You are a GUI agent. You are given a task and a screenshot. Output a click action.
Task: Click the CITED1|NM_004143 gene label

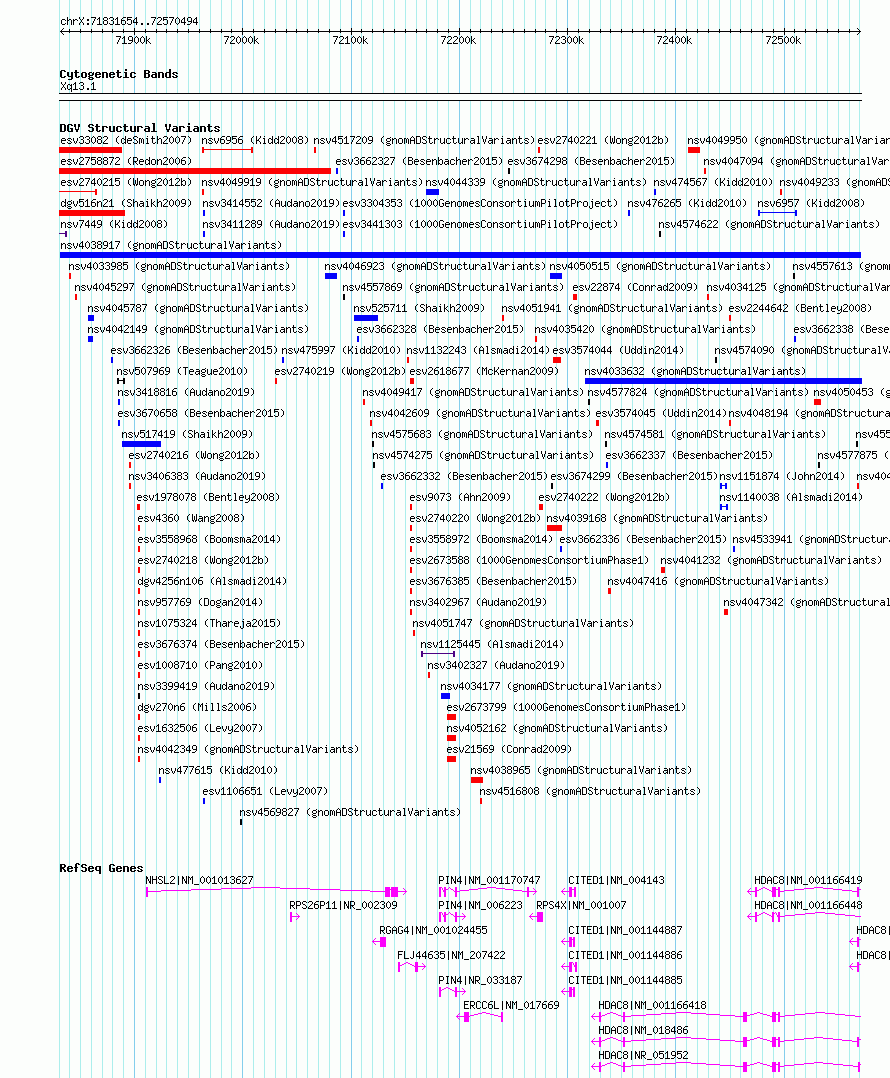(x=616, y=880)
